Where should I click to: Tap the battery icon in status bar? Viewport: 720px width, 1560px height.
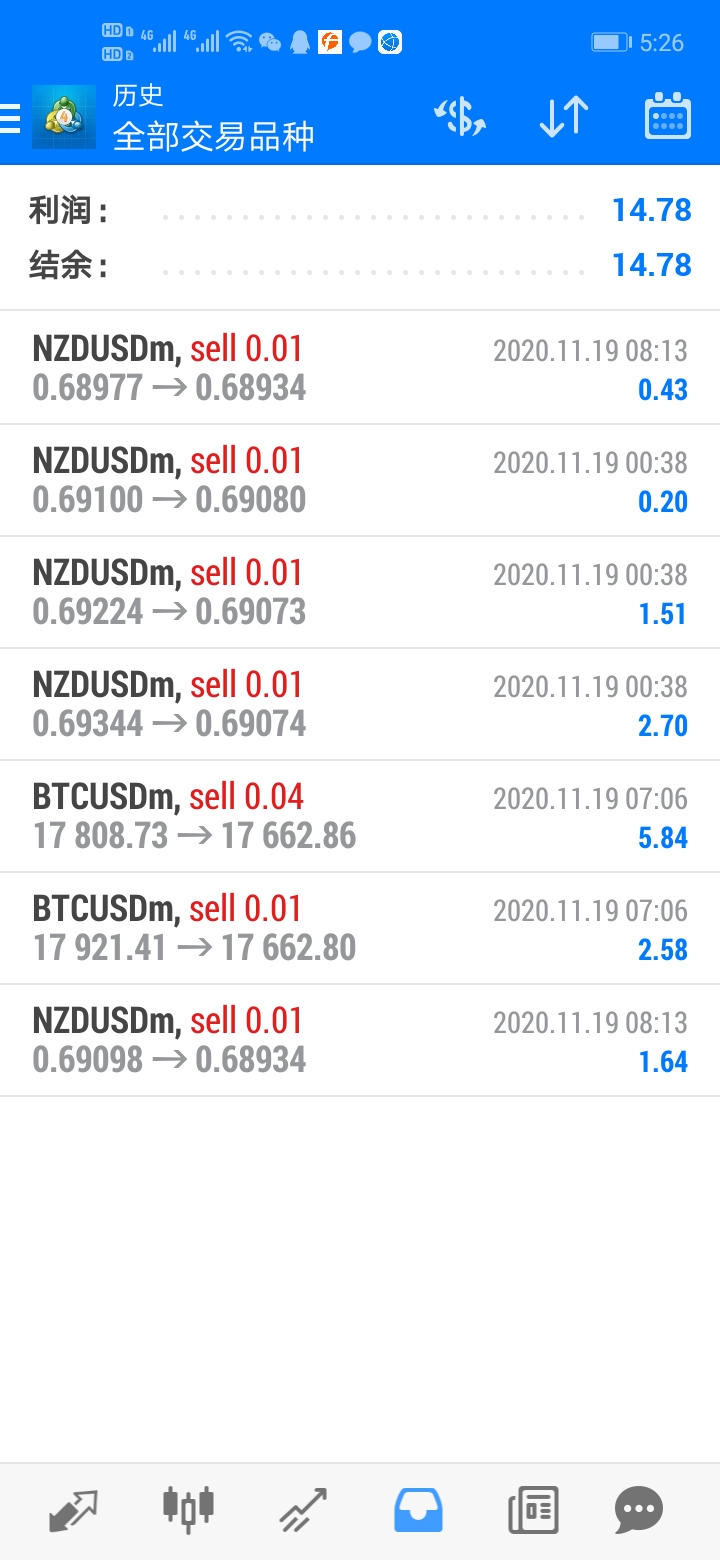(x=609, y=42)
